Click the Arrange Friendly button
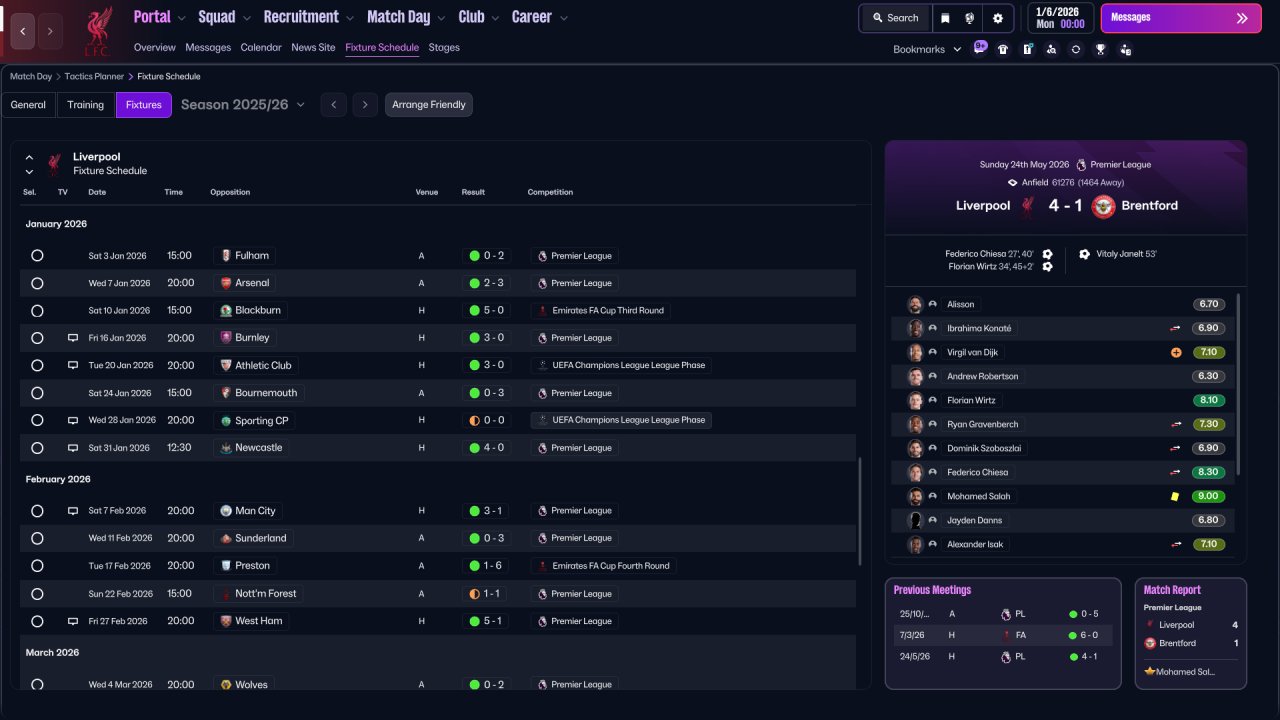1280x720 pixels. tap(429, 105)
